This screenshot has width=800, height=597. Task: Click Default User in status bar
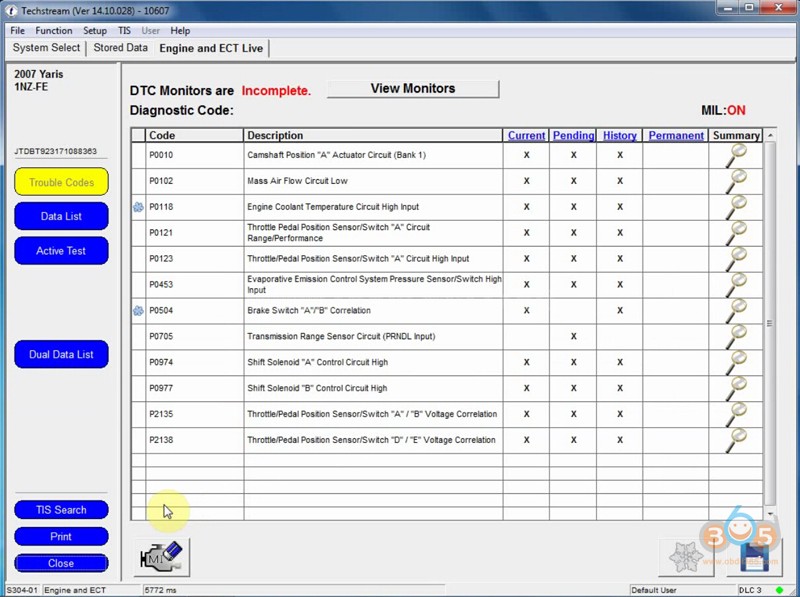[654, 590]
